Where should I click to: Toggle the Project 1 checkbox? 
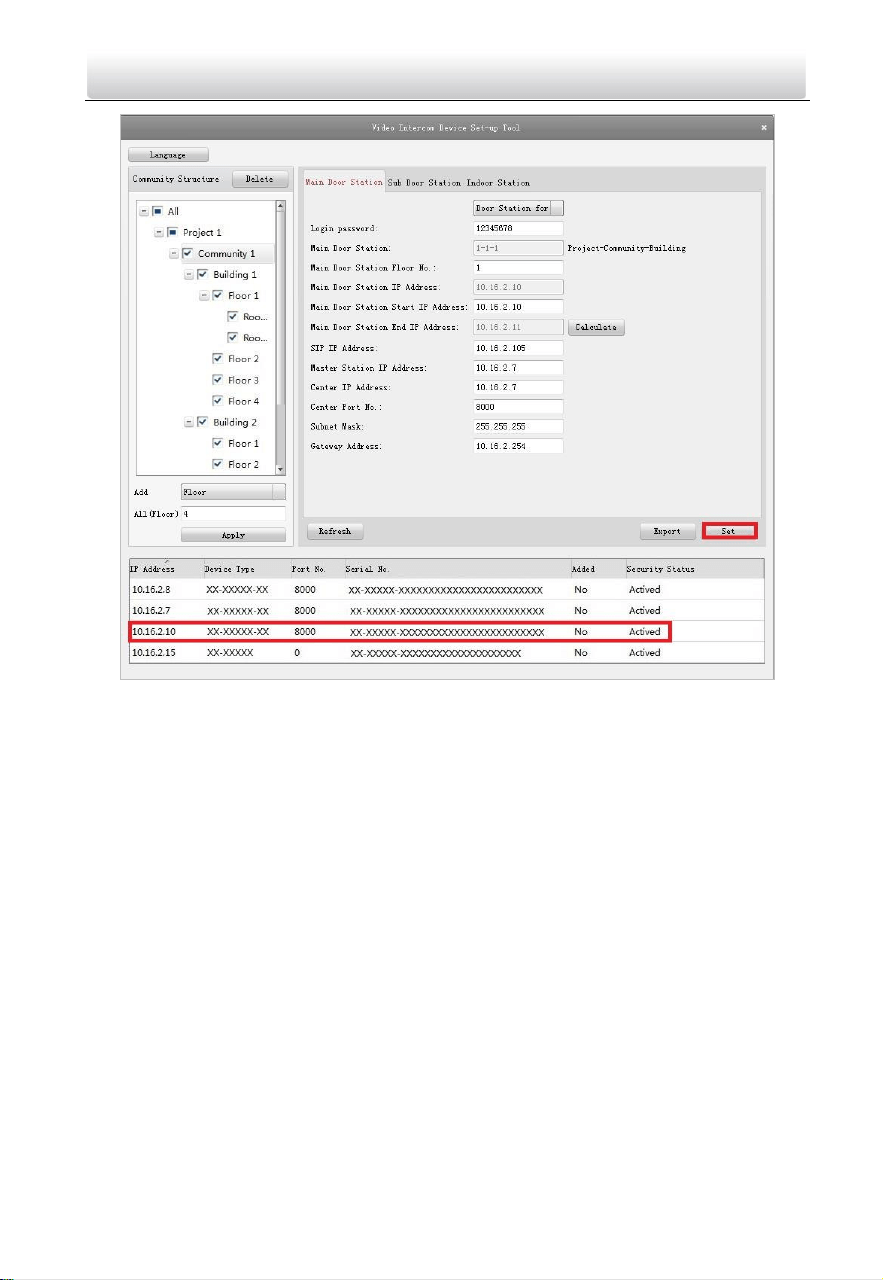tap(171, 233)
